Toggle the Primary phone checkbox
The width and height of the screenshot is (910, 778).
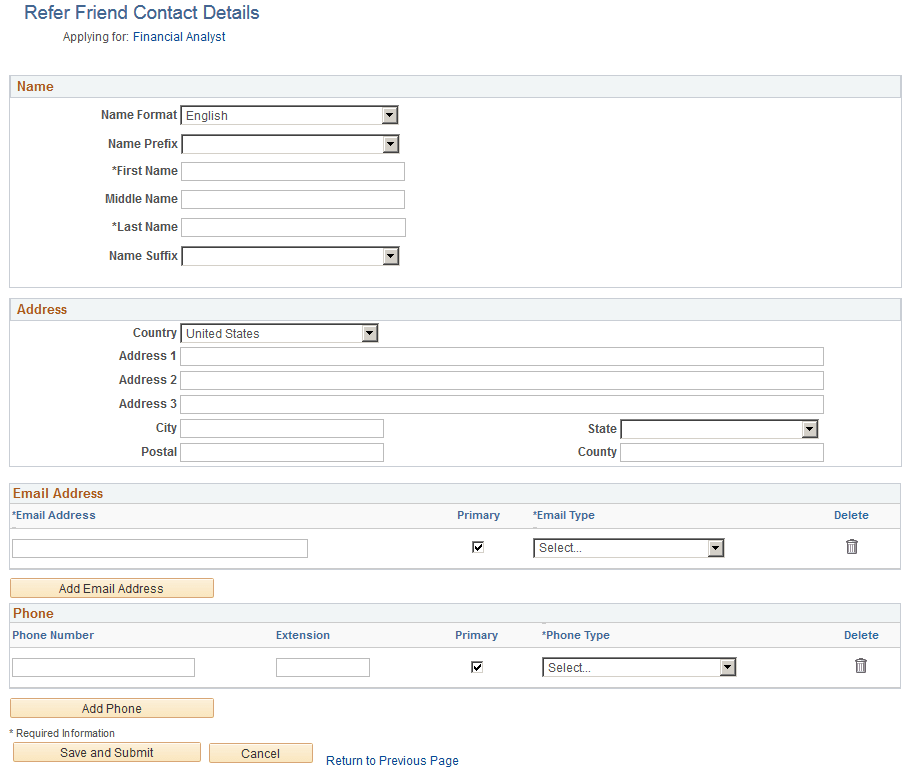coord(476,666)
